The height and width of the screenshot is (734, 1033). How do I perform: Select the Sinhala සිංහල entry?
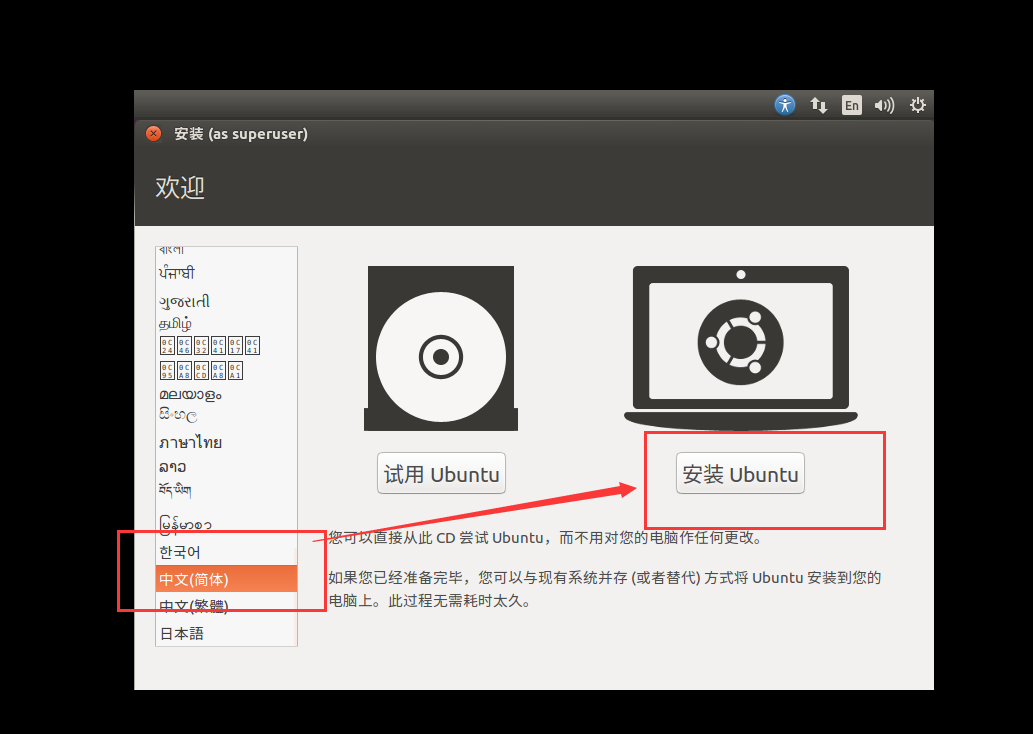226,416
